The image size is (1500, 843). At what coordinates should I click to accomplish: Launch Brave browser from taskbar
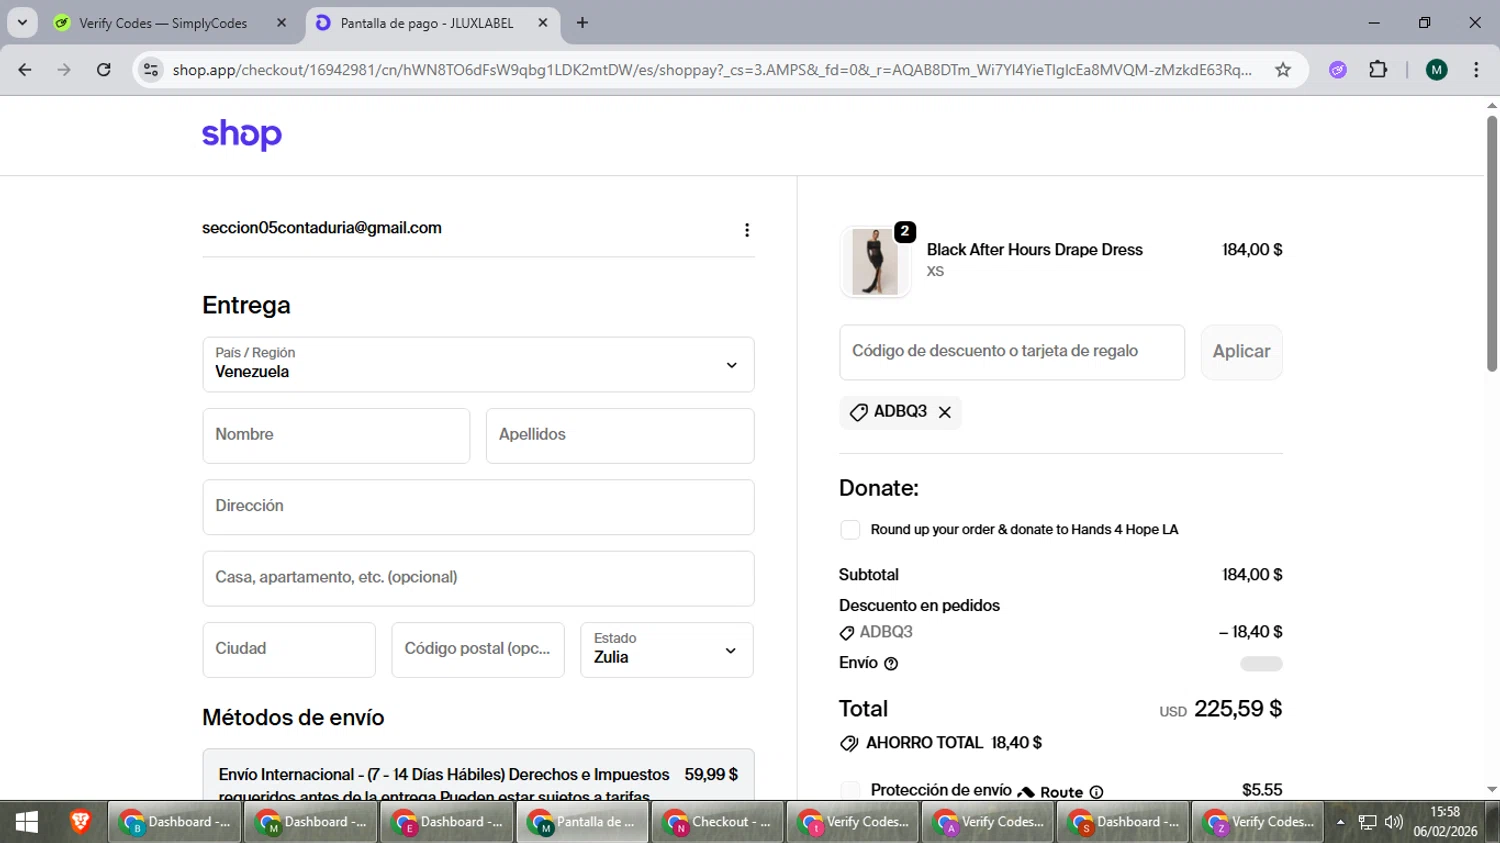coord(81,822)
